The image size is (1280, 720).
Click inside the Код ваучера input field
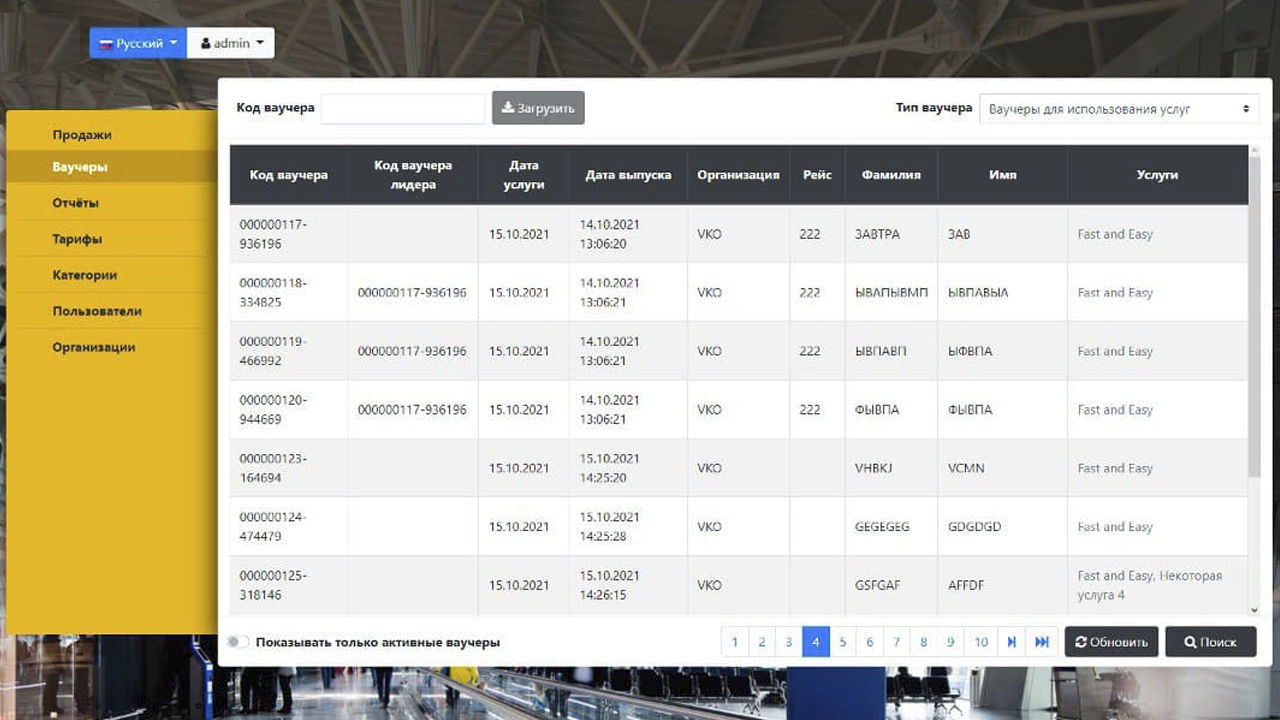point(402,108)
